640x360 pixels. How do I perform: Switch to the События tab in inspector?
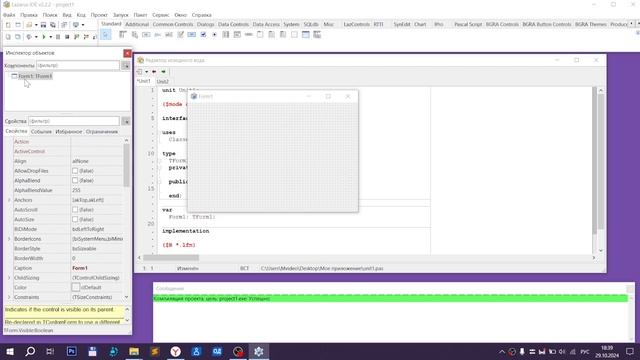coord(41,132)
